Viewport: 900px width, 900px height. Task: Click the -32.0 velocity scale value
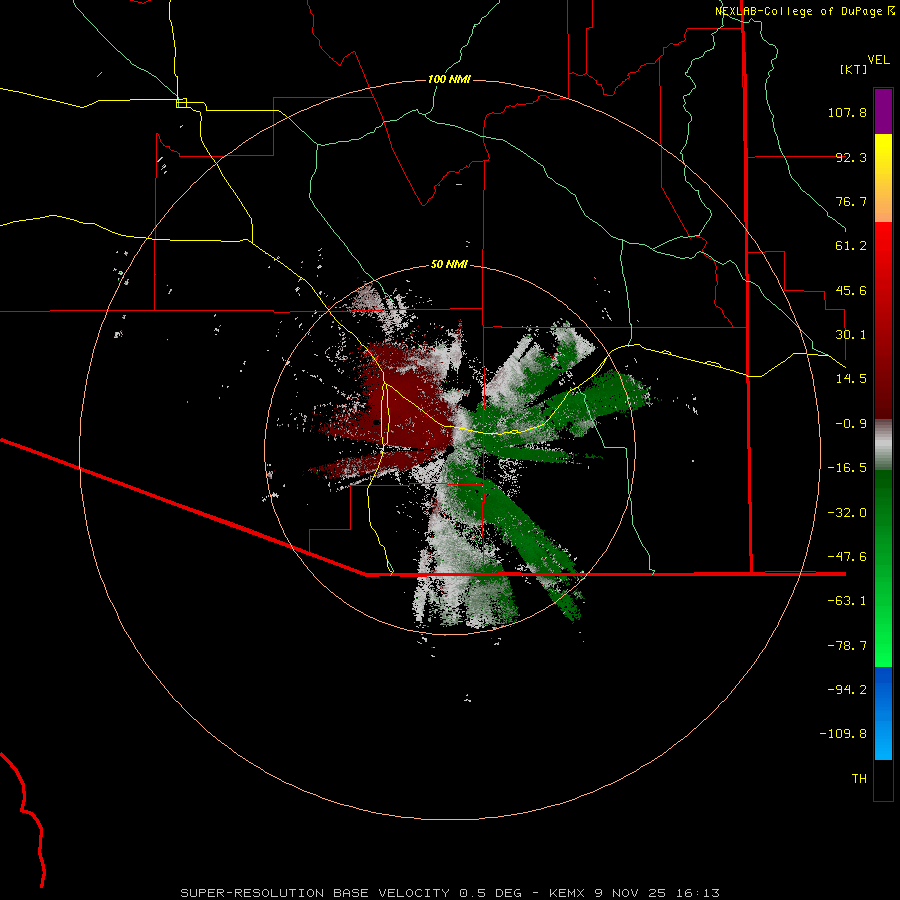click(847, 513)
